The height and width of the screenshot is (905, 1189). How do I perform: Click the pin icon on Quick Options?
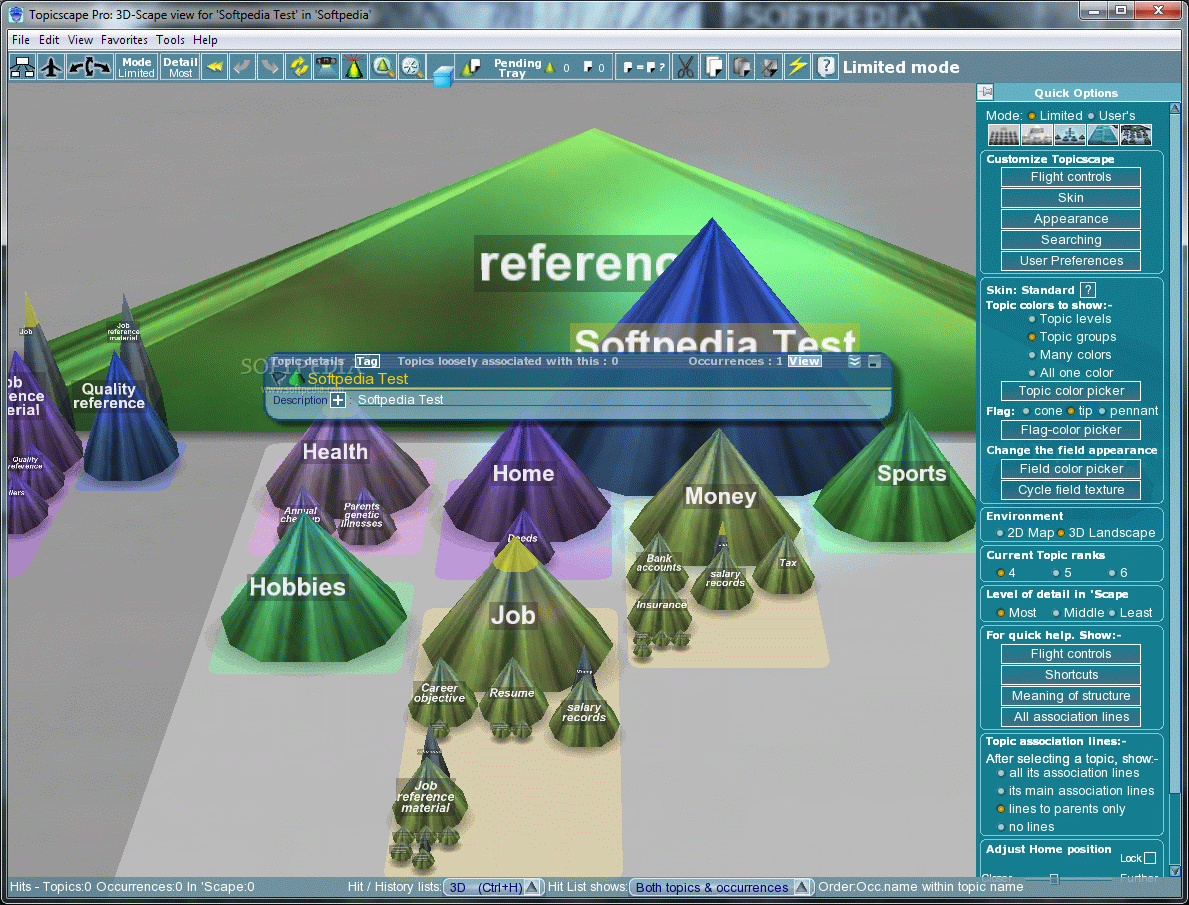coord(985,93)
